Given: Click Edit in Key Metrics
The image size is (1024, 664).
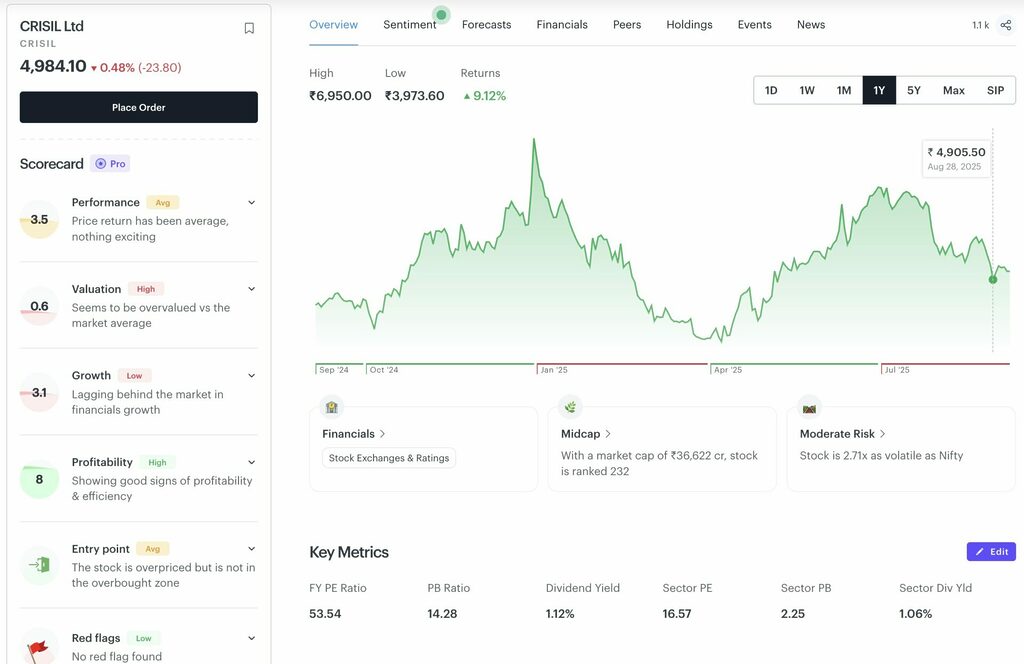Looking at the screenshot, I should point(991,552).
